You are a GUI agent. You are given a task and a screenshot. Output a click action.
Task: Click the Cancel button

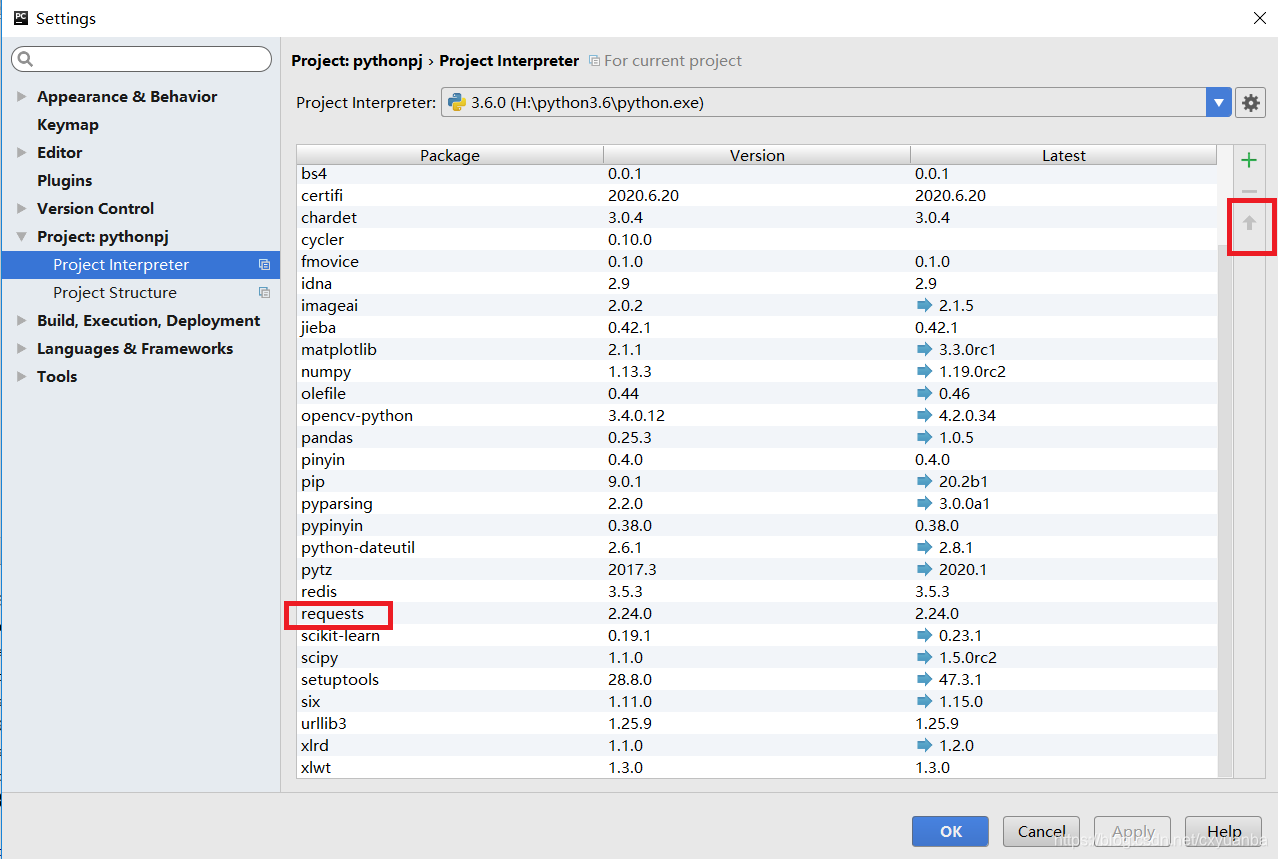point(1041,831)
